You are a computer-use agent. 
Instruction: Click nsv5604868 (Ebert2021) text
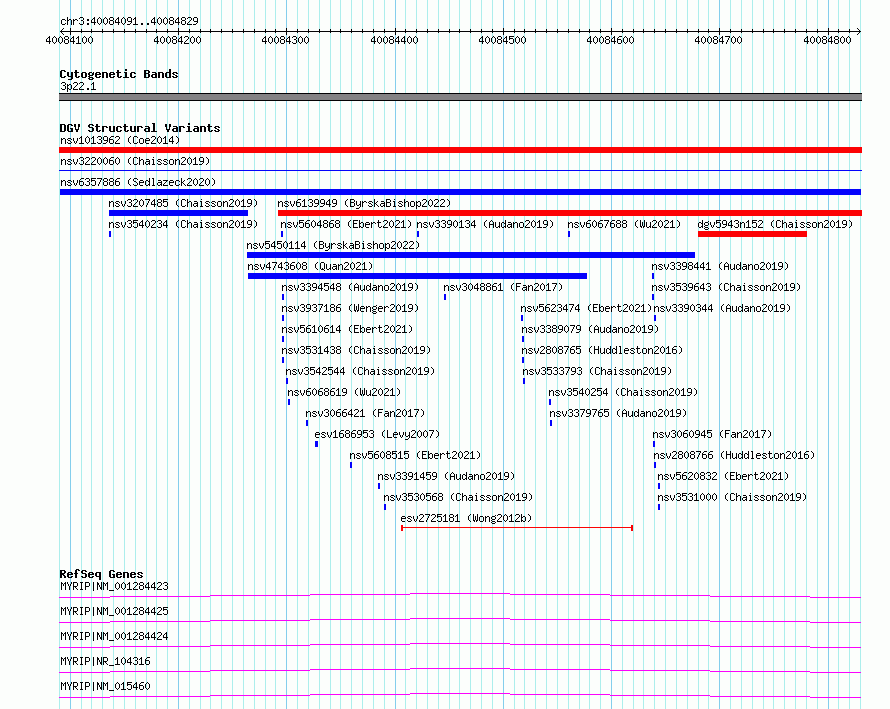[x=346, y=224]
